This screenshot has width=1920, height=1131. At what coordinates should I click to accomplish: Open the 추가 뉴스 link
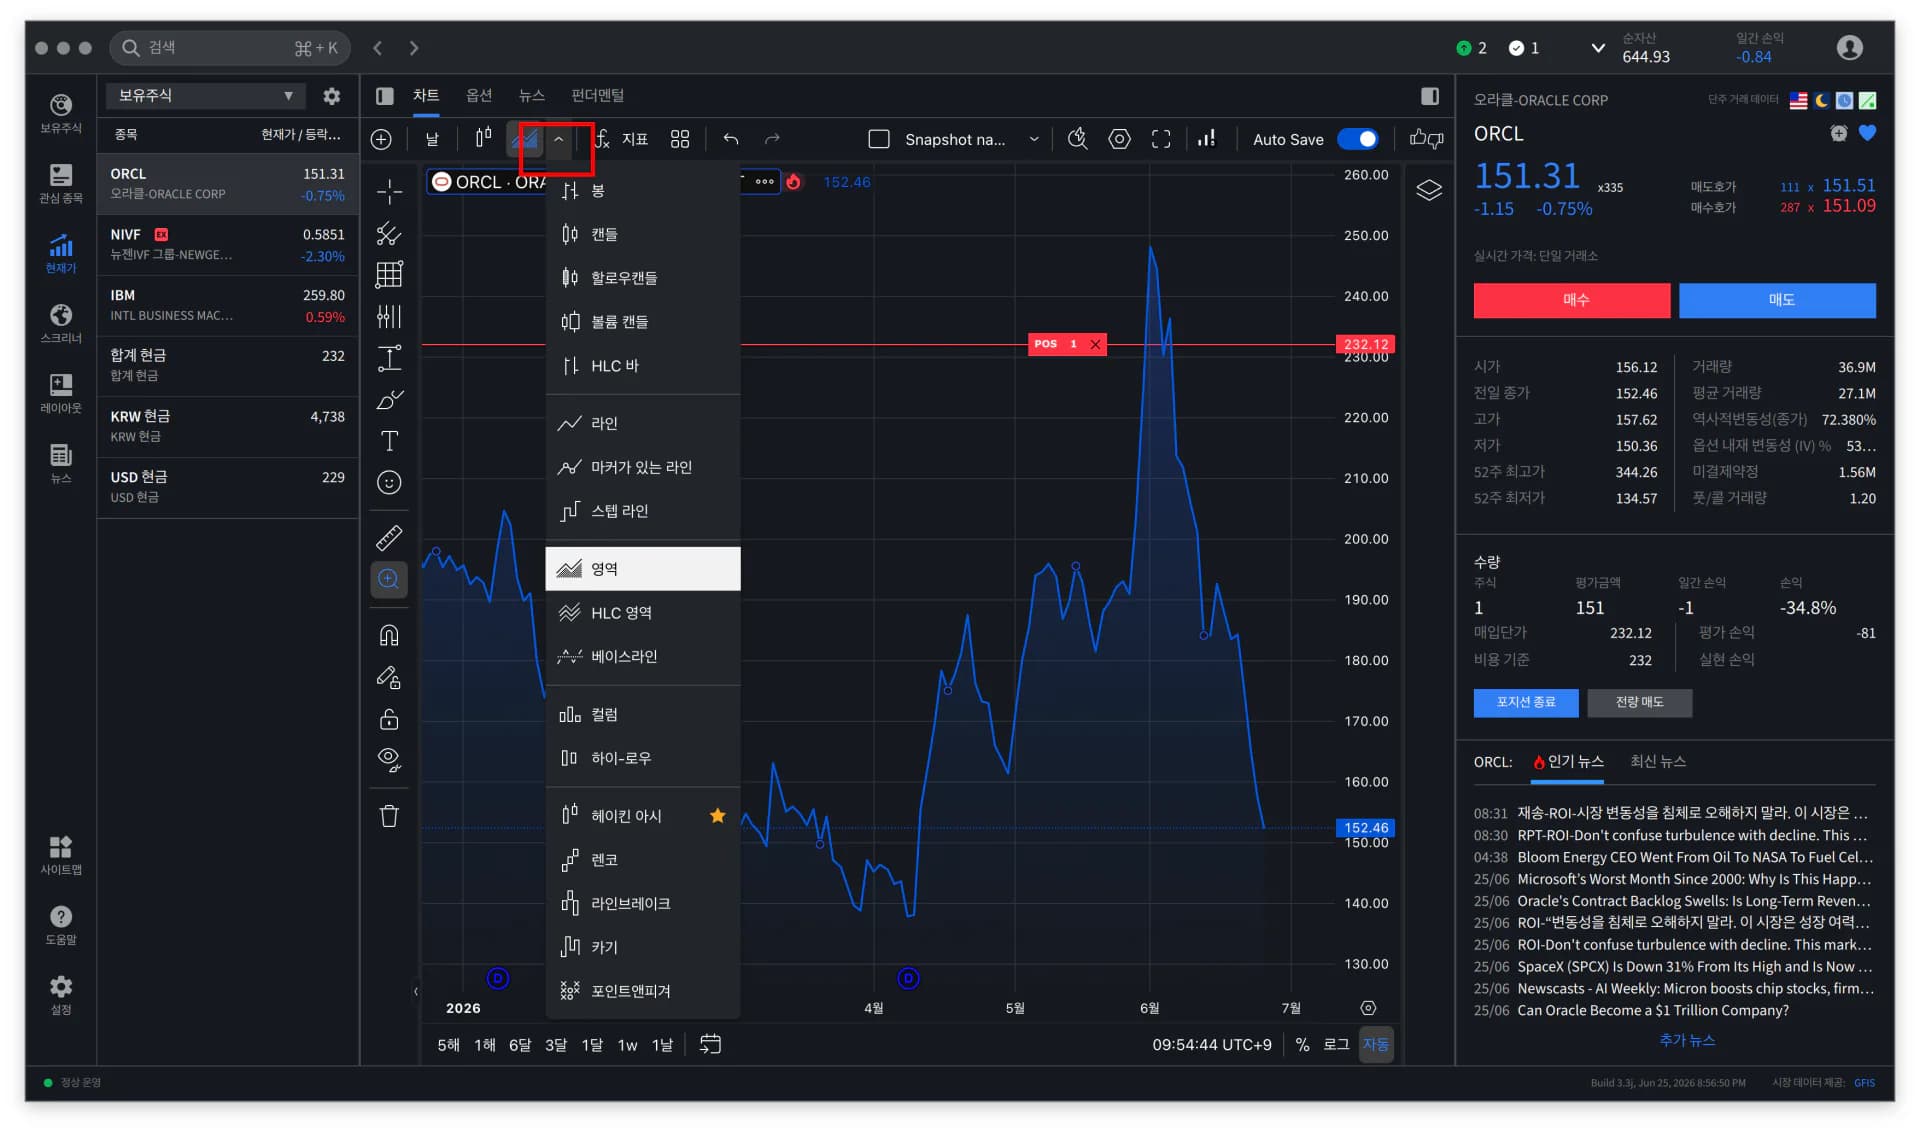pos(1687,1040)
